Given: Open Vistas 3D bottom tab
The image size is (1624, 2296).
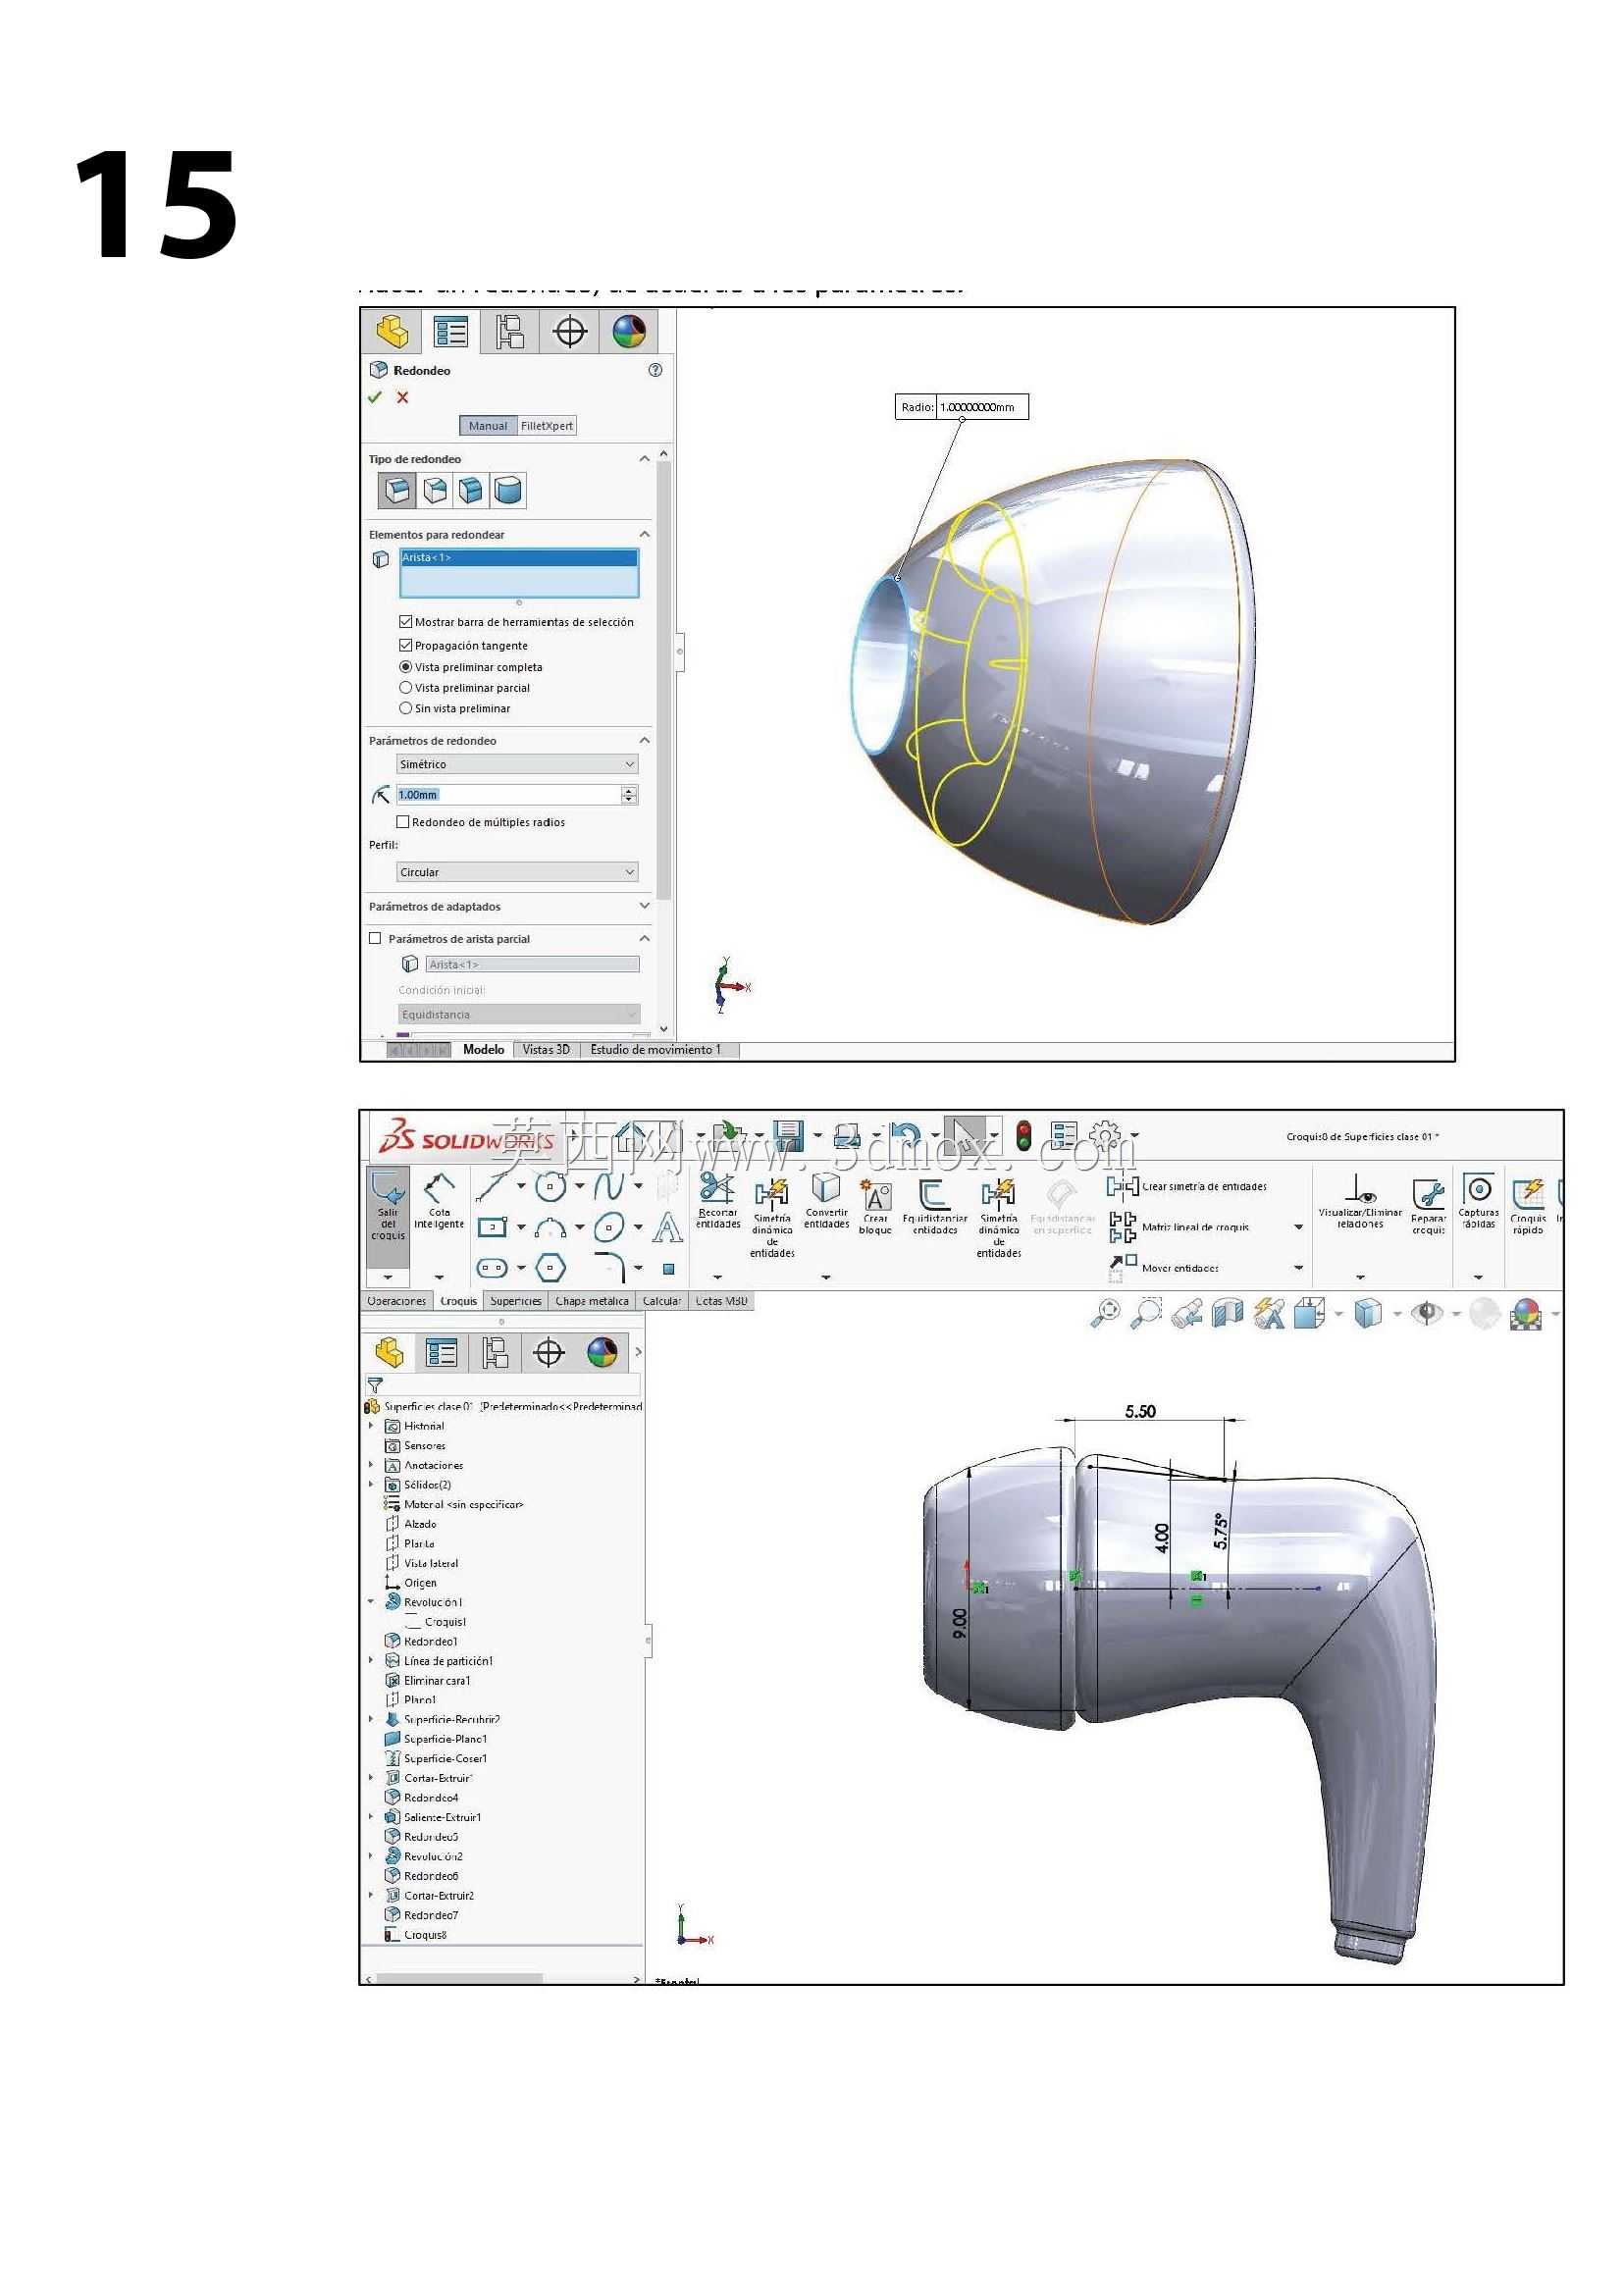Looking at the screenshot, I should click(x=546, y=1050).
